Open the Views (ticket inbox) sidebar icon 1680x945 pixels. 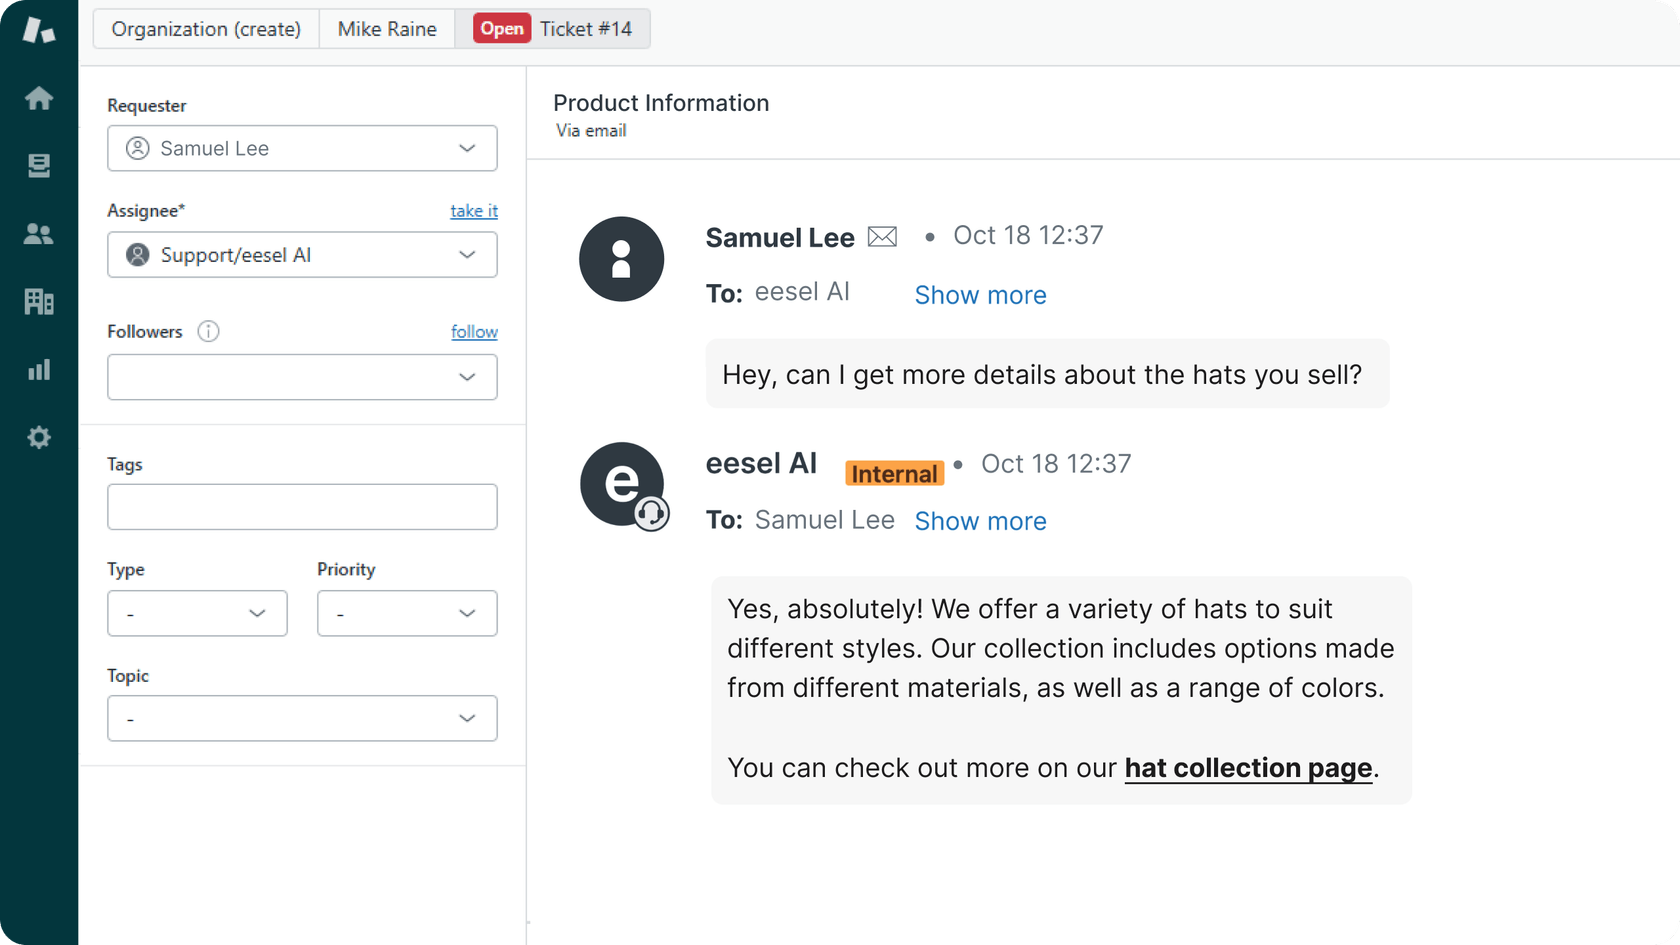(x=38, y=165)
